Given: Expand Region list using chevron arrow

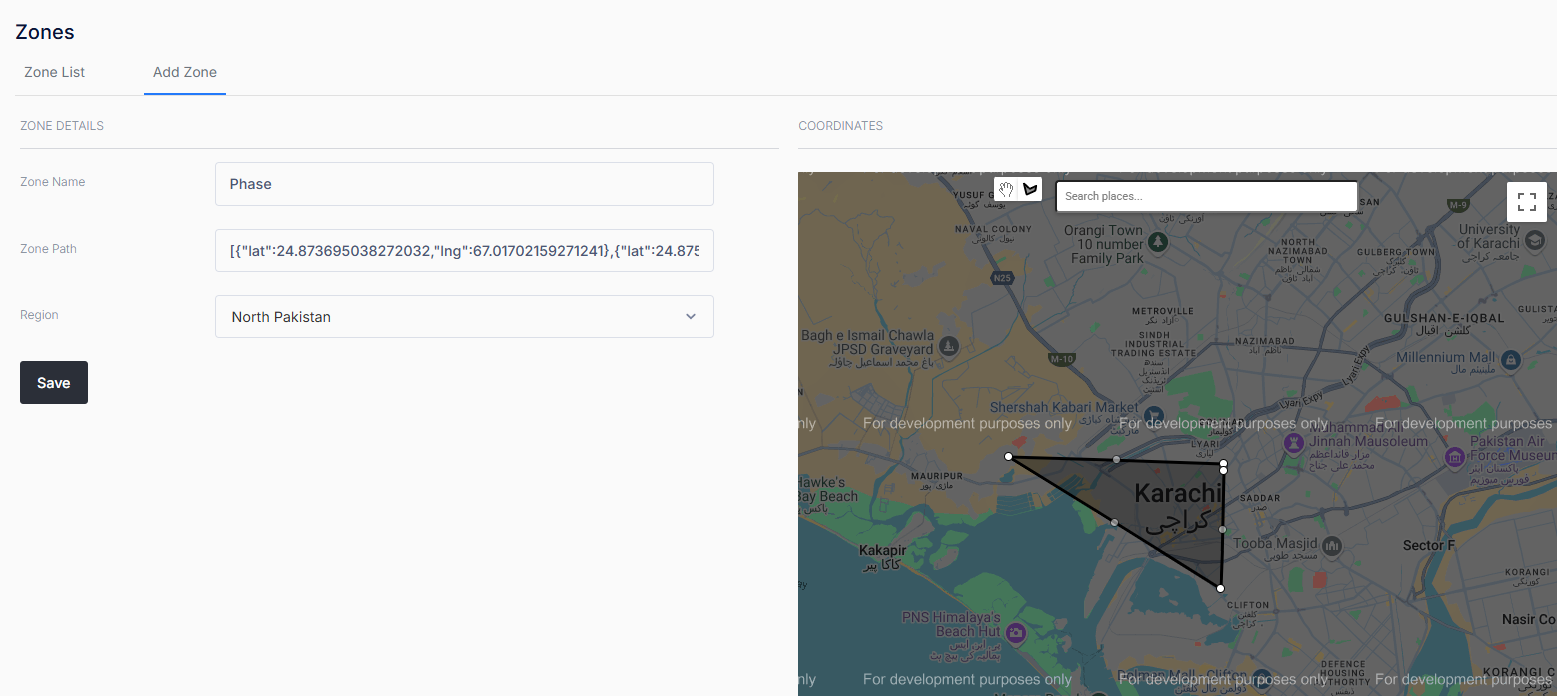Looking at the screenshot, I should [x=690, y=316].
